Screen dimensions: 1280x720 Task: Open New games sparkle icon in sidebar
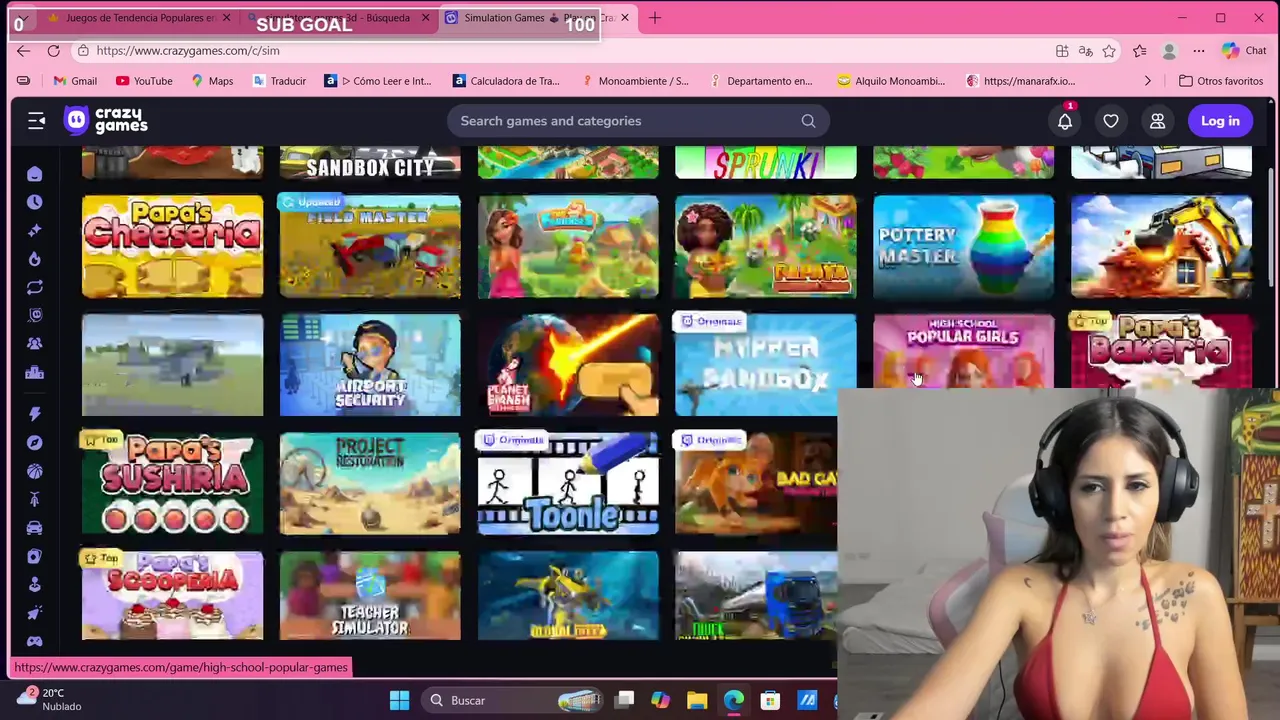coord(35,230)
